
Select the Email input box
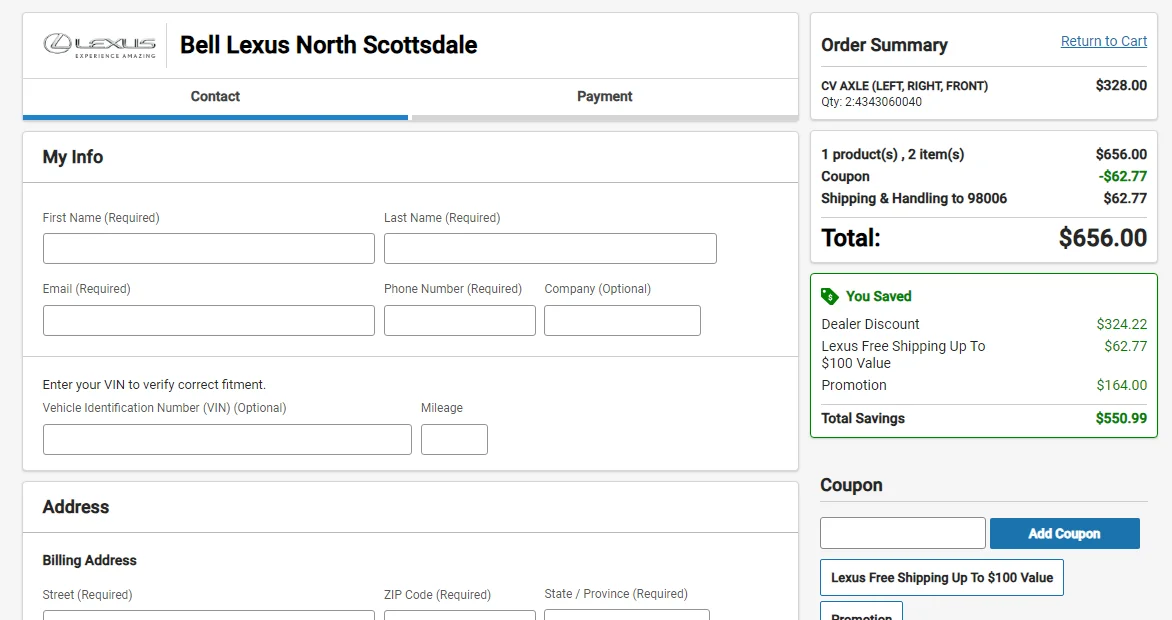[x=209, y=320]
